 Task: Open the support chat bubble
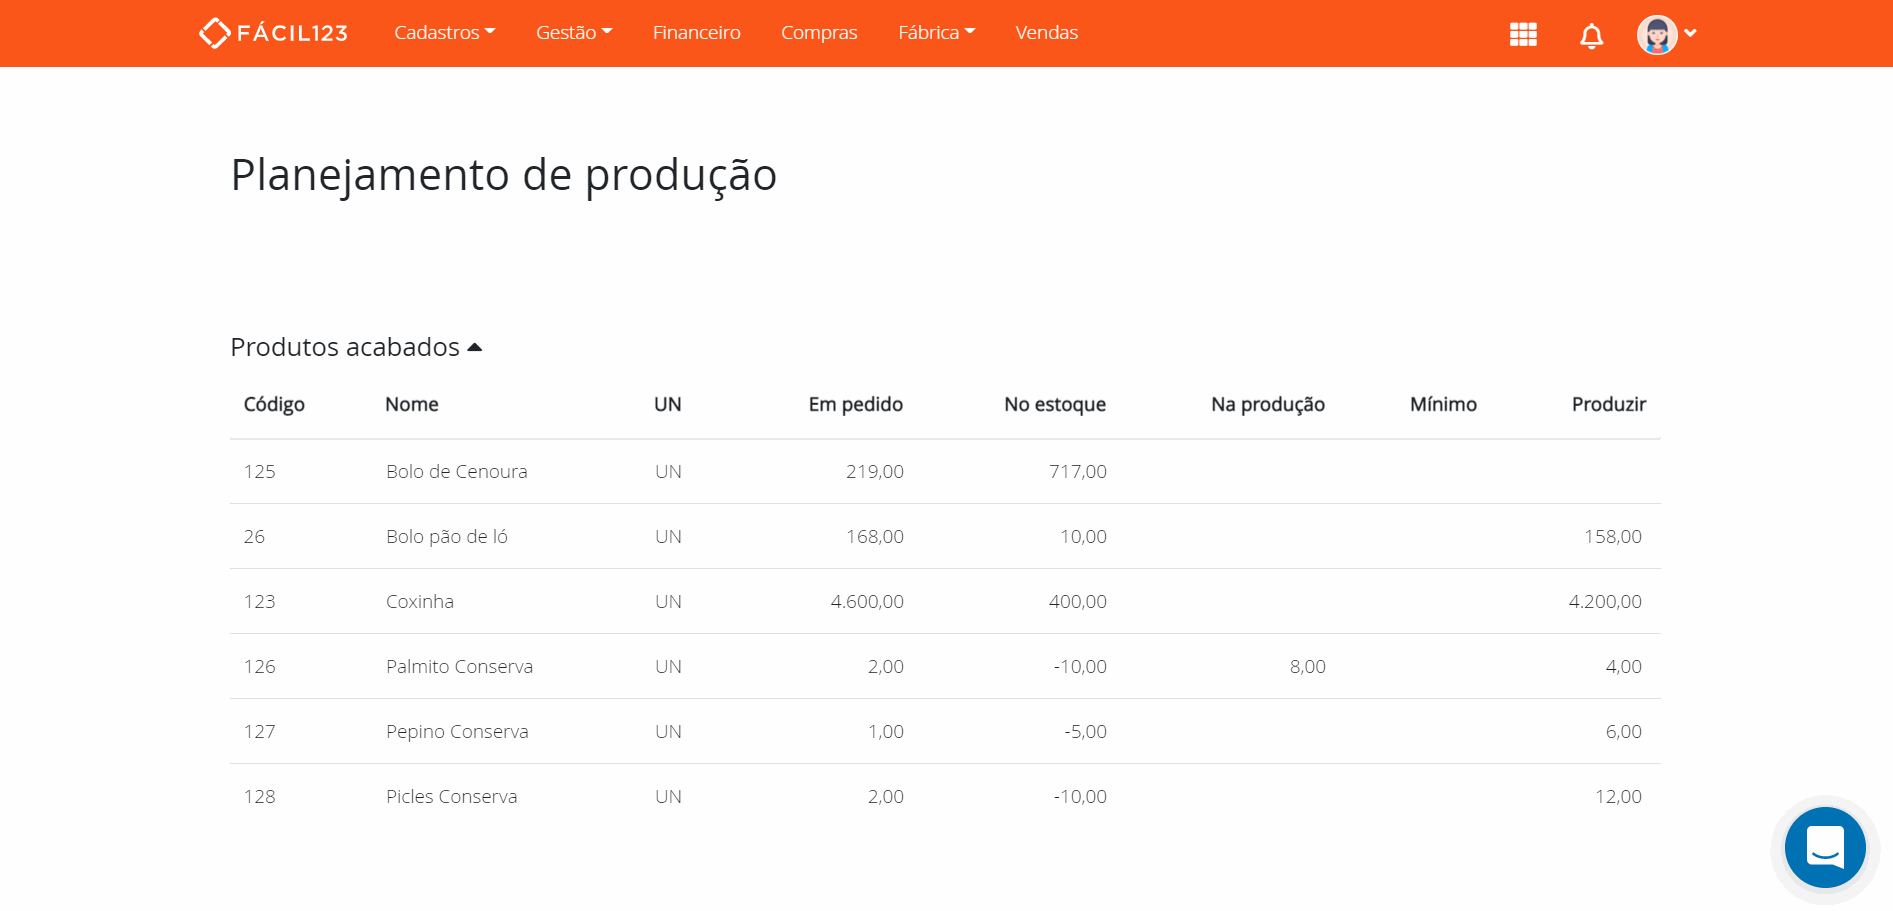click(x=1824, y=847)
